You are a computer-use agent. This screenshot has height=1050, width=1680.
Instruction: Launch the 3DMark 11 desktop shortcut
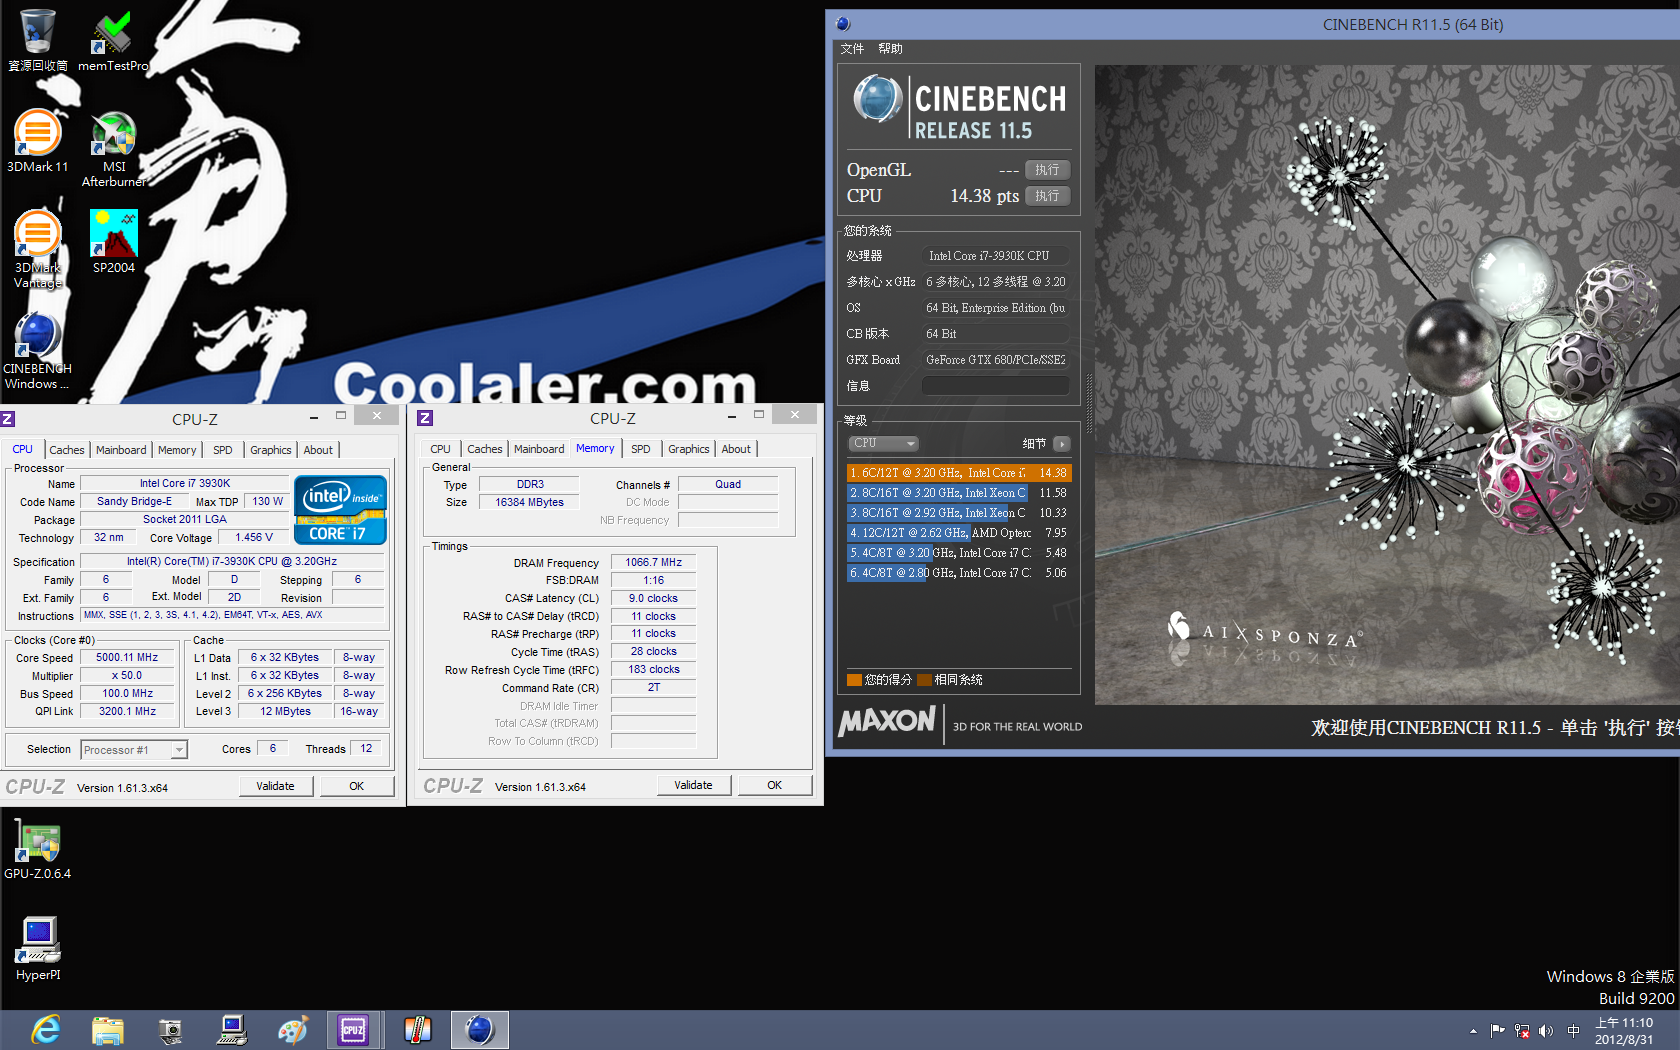tap(37, 141)
